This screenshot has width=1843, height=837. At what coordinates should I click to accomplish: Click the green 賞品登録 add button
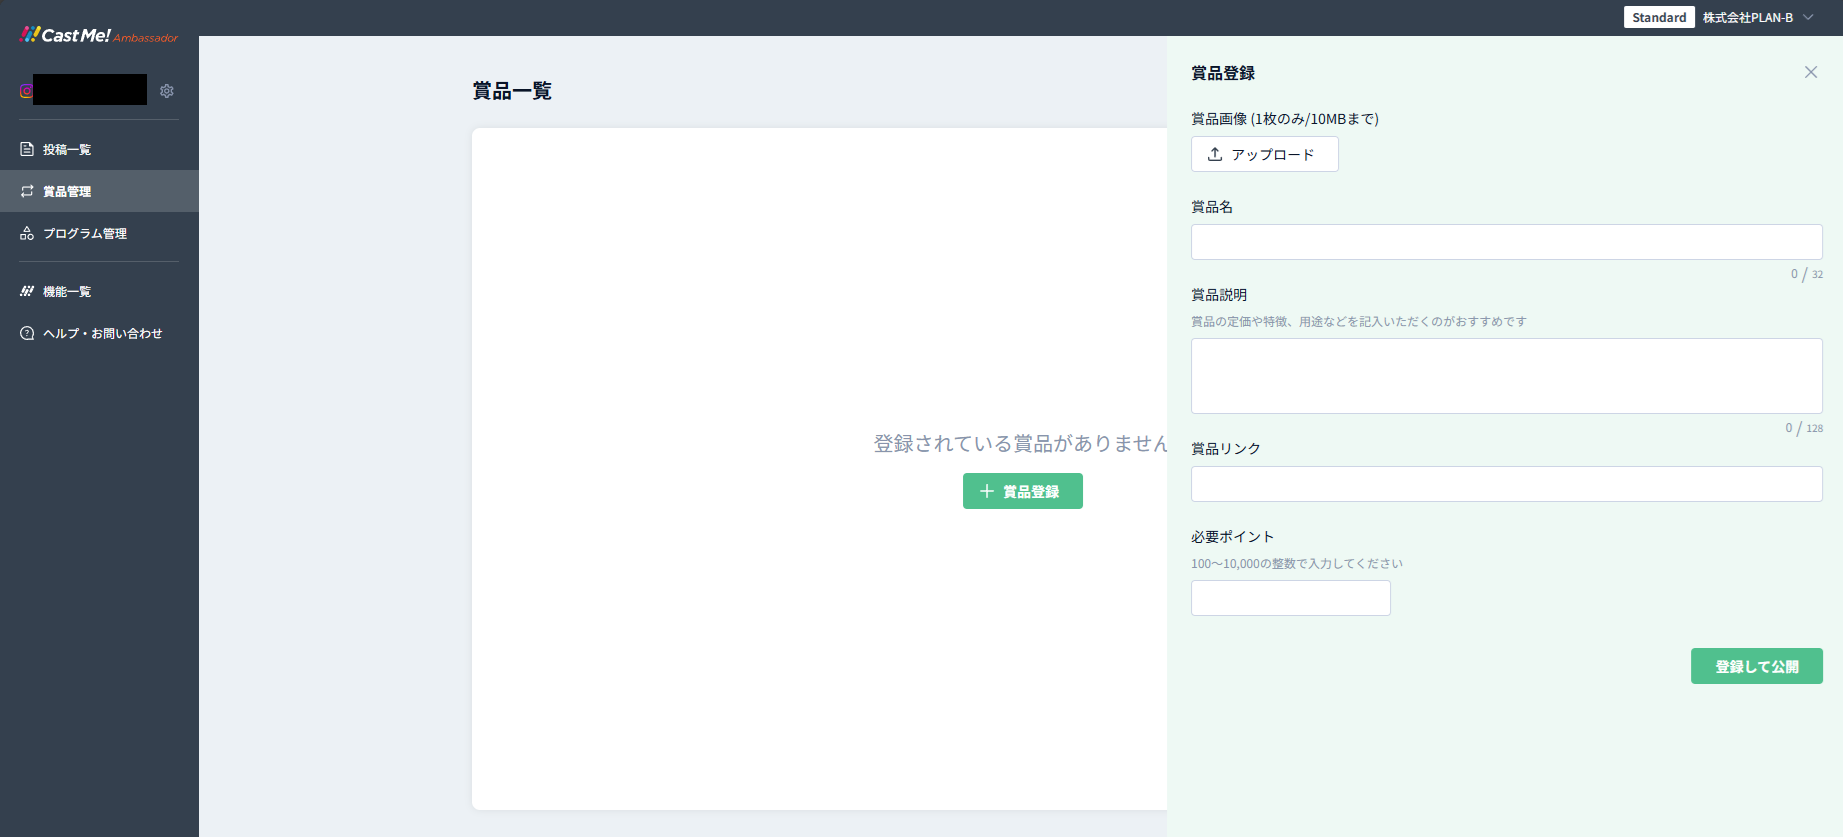tap(1022, 491)
